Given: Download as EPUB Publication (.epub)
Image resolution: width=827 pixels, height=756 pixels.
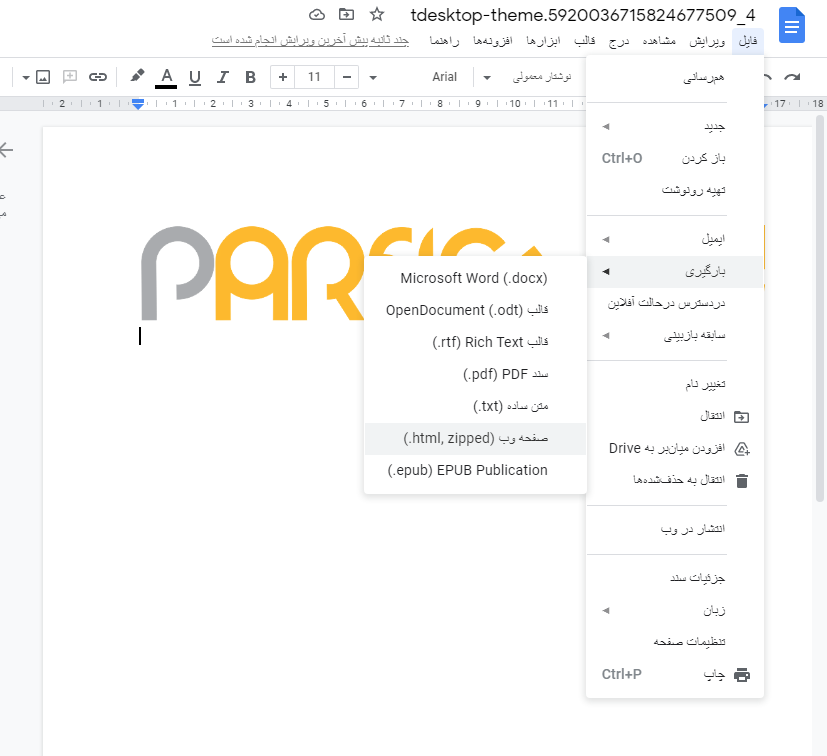Looking at the screenshot, I should point(475,470).
